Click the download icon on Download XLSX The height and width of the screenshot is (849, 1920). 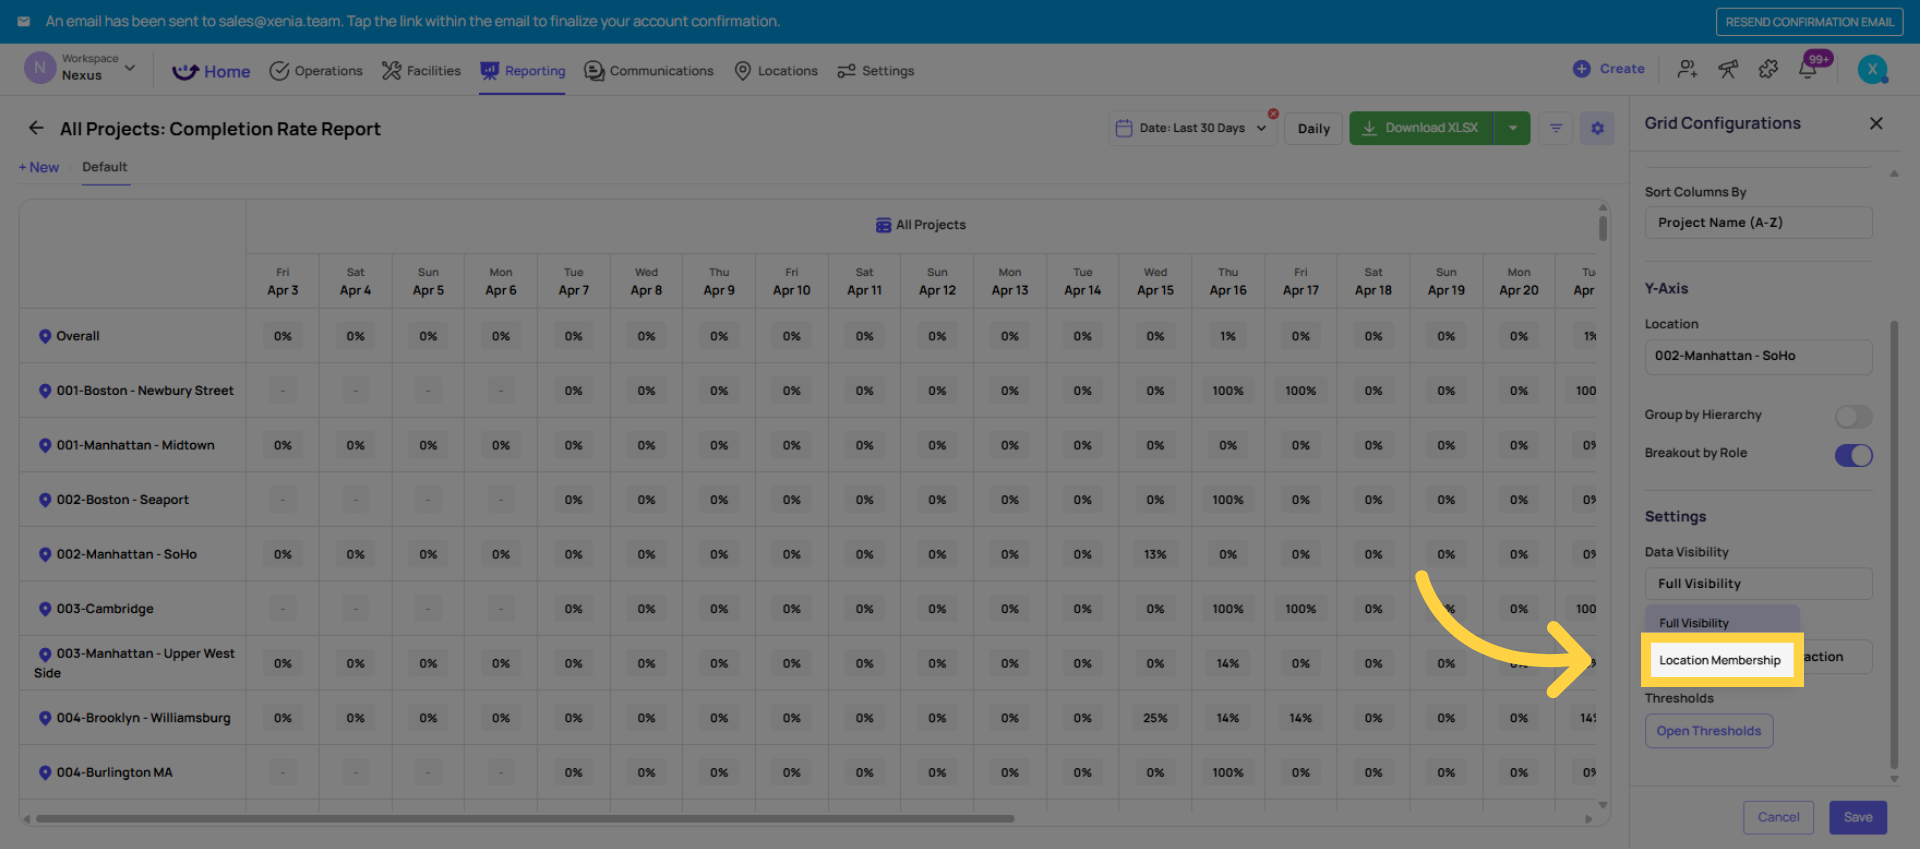click(x=1369, y=128)
